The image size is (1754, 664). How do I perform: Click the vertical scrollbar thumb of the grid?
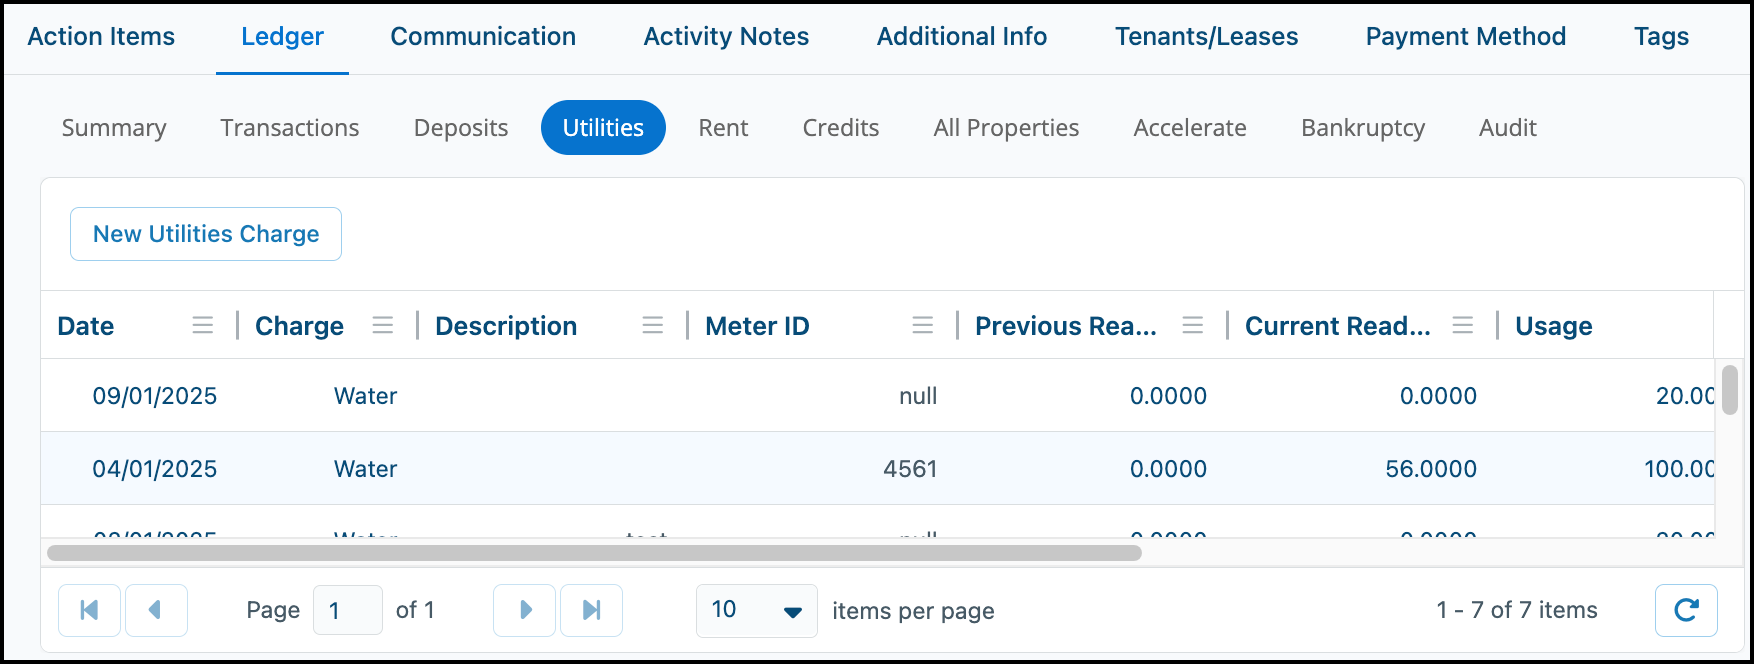click(1730, 389)
